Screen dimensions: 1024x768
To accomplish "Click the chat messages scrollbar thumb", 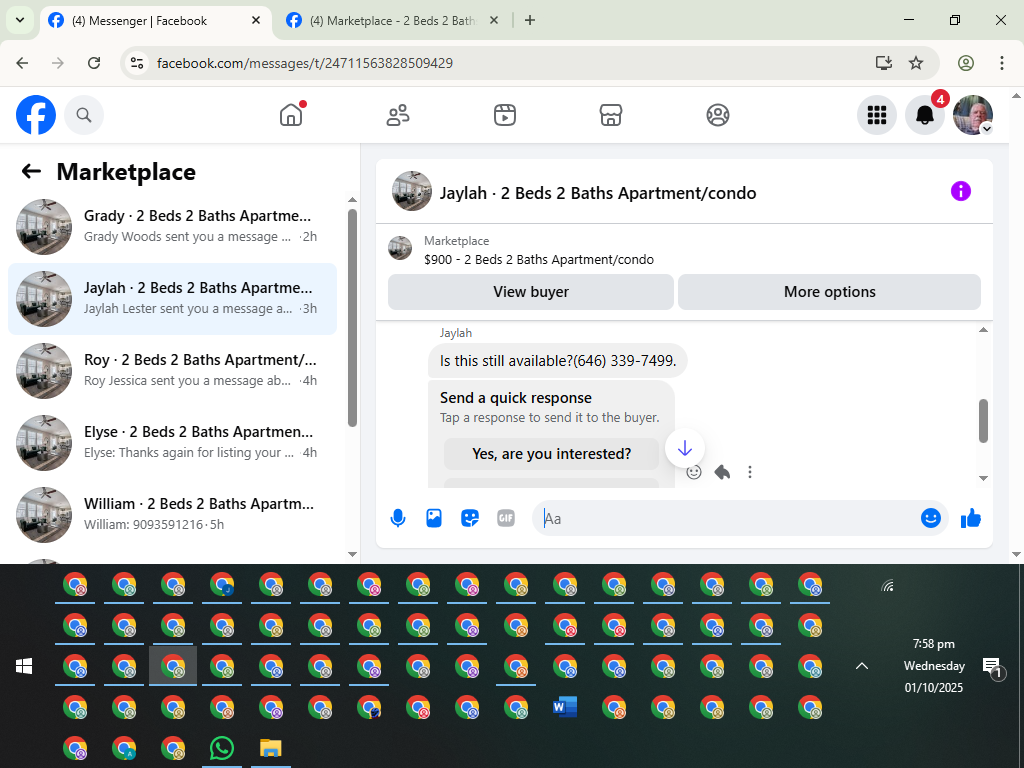I will click(x=984, y=421).
